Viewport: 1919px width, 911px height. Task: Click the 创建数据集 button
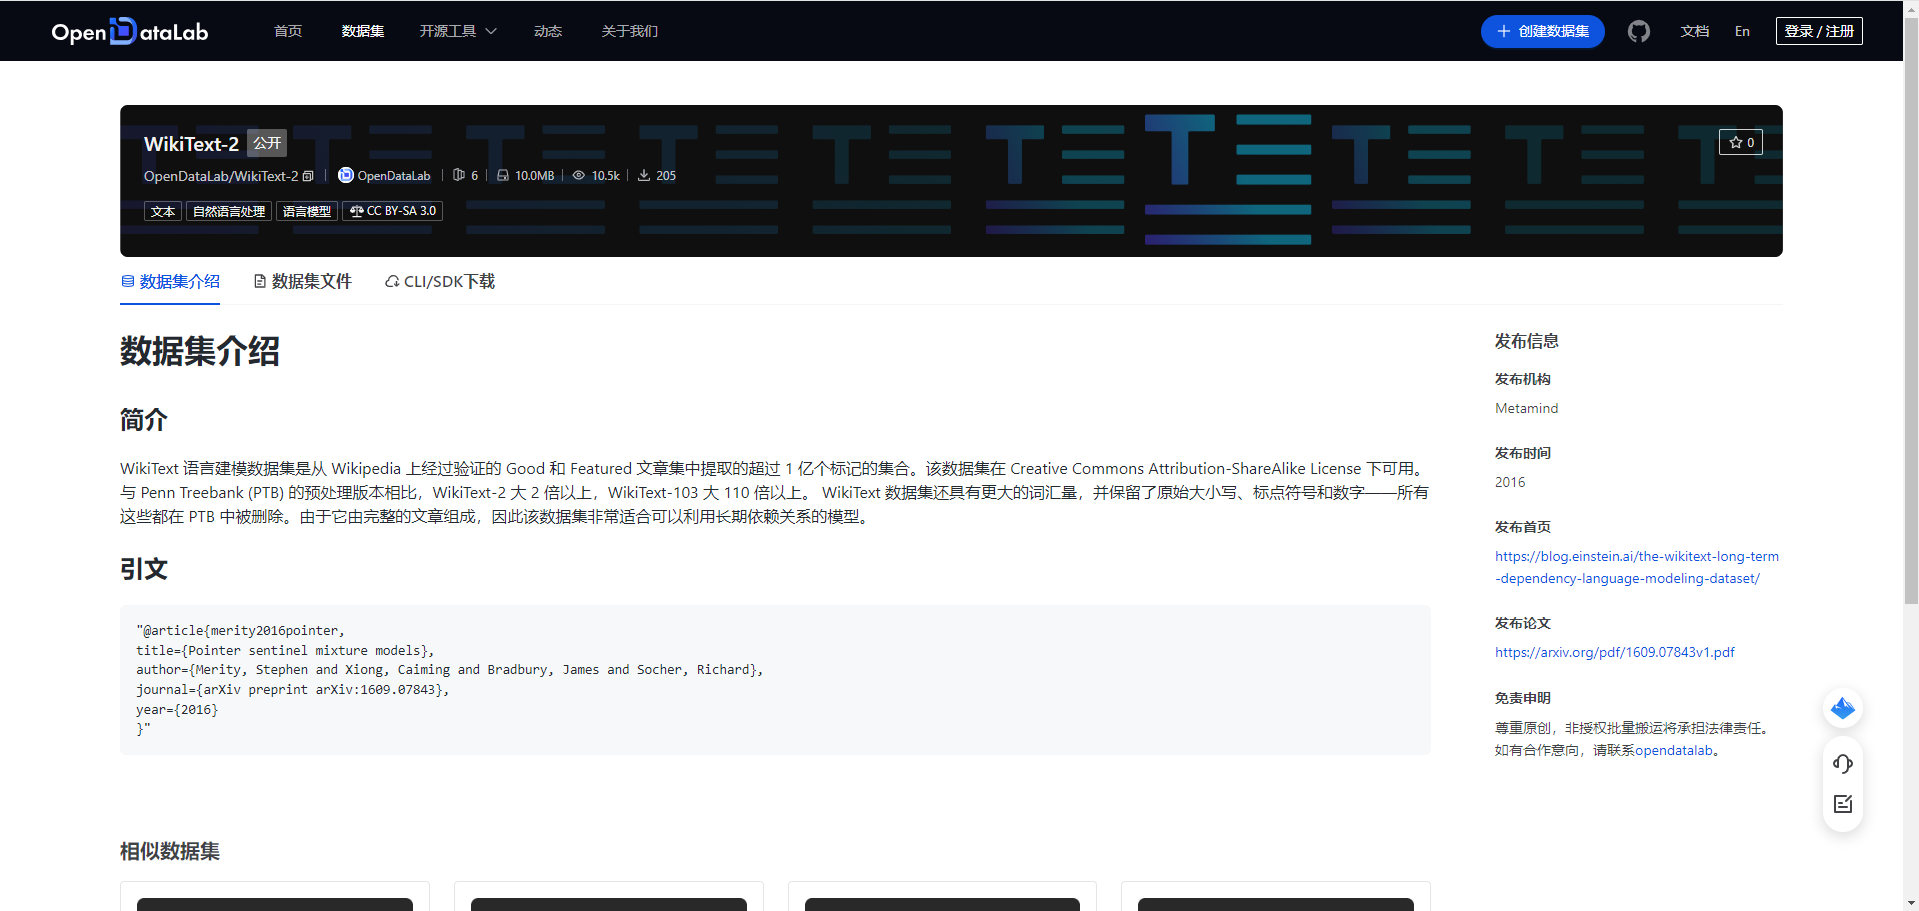click(x=1542, y=31)
